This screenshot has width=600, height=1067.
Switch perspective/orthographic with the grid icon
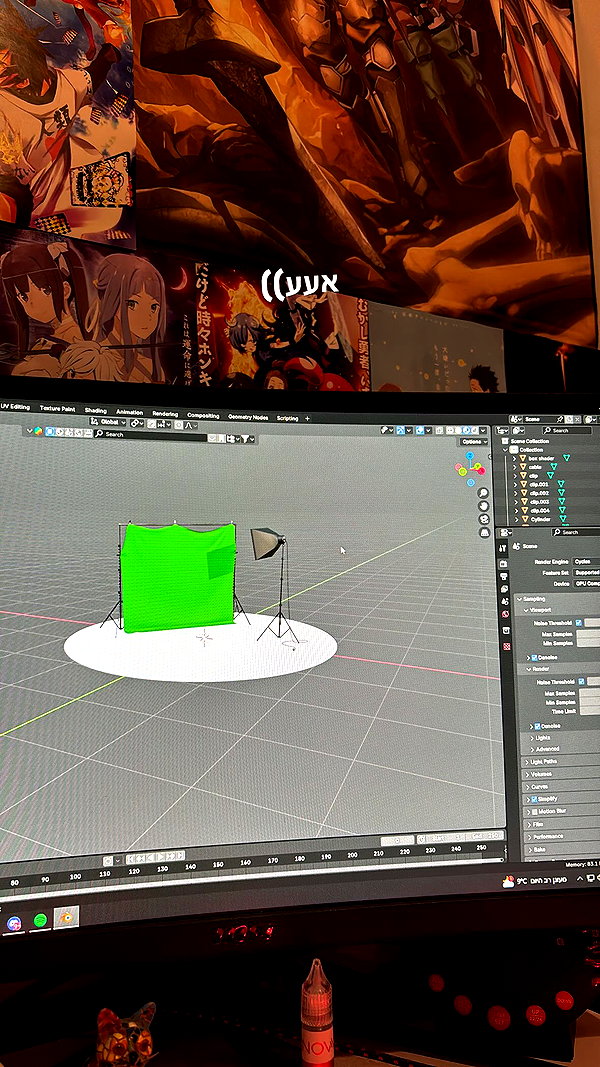pos(484,531)
